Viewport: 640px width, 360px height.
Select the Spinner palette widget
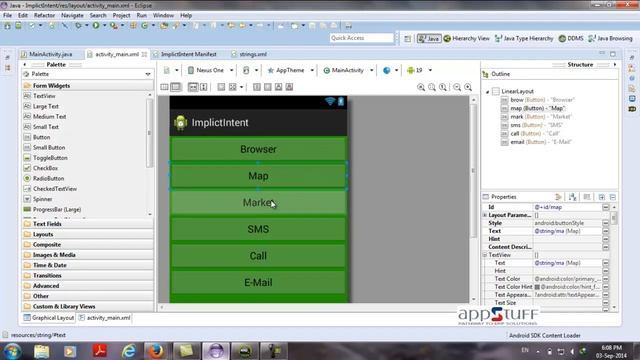(x=42, y=199)
